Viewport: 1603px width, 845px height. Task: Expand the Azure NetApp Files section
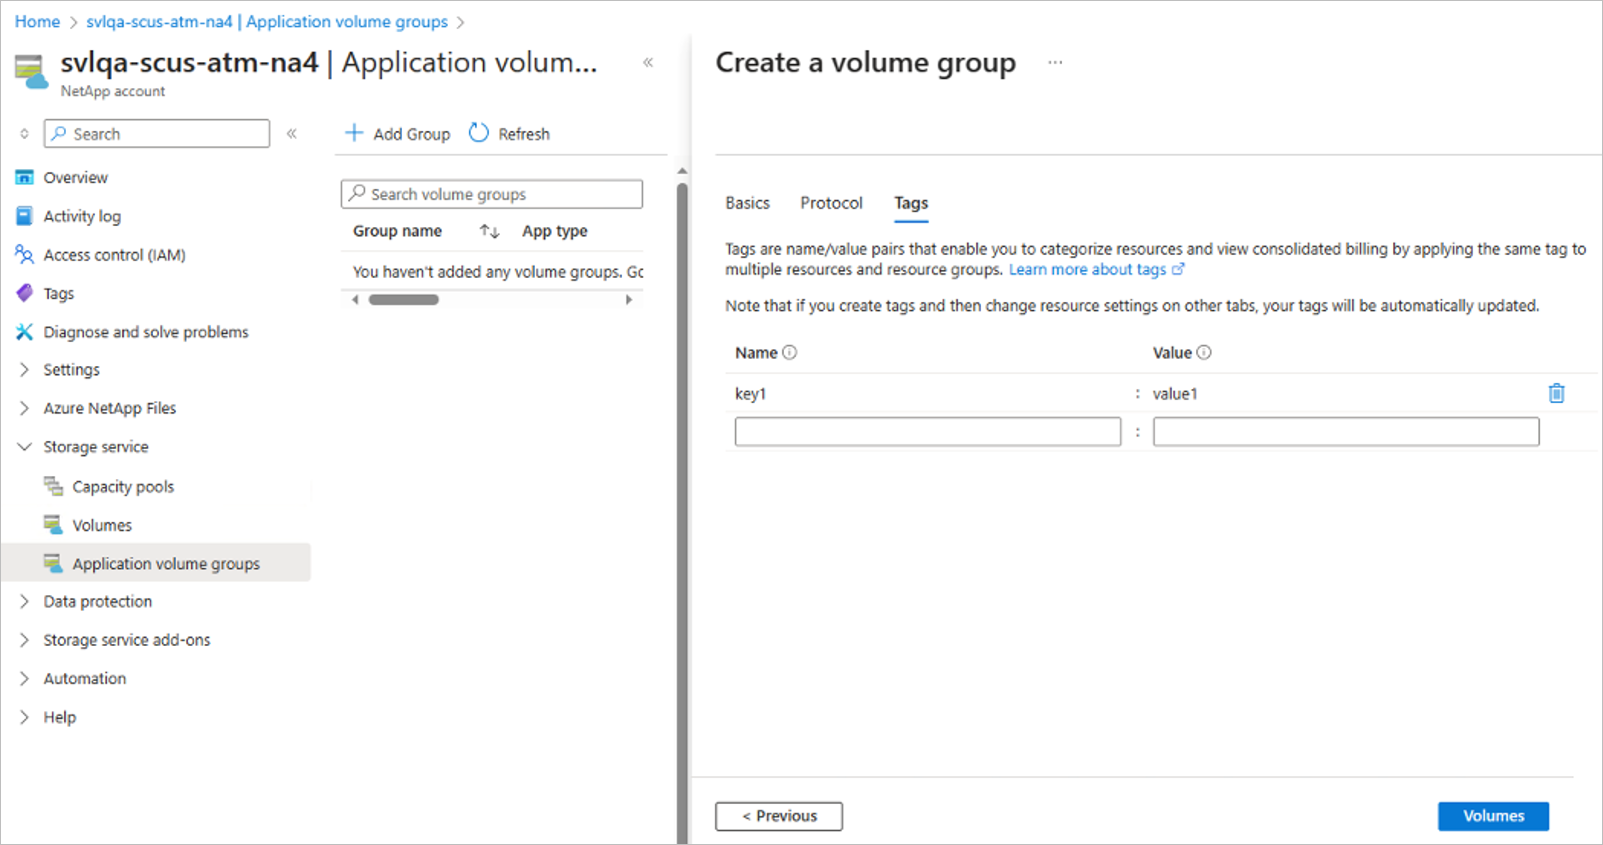[x=25, y=408]
